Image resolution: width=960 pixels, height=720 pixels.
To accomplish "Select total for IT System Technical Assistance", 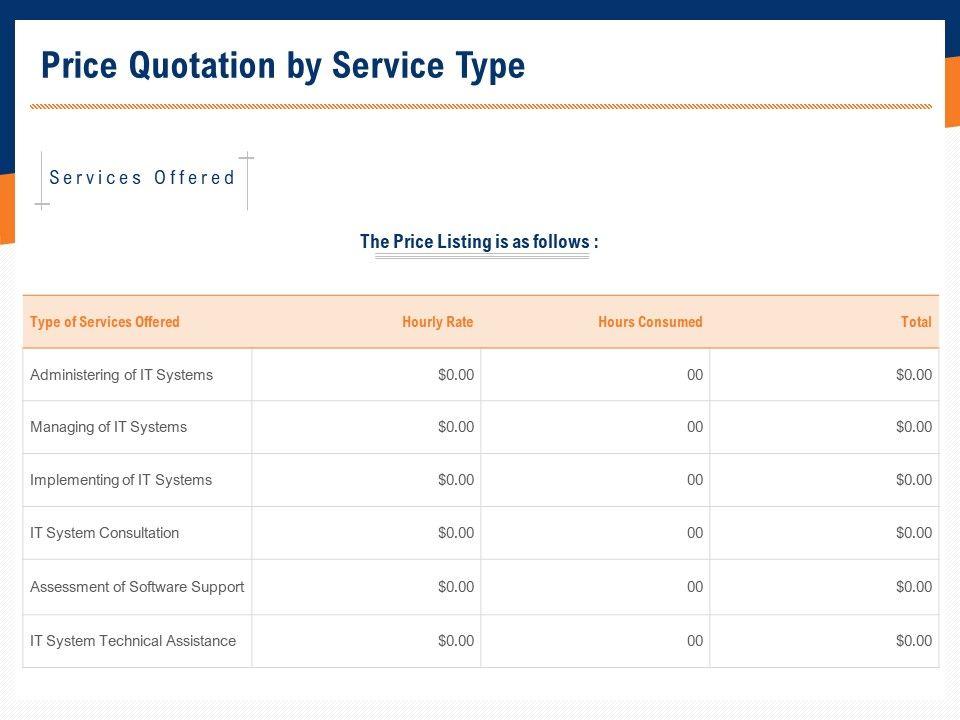I will click(x=914, y=641).
